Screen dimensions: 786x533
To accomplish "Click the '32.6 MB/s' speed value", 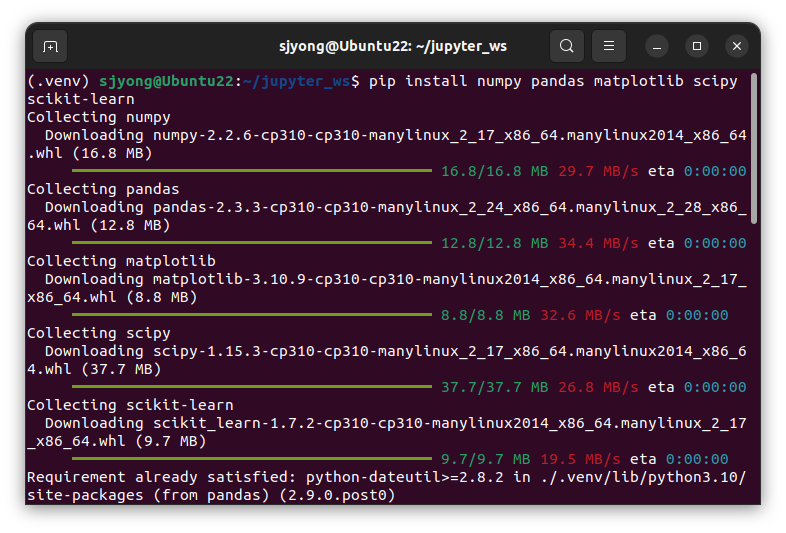I will tap(580, 315).
